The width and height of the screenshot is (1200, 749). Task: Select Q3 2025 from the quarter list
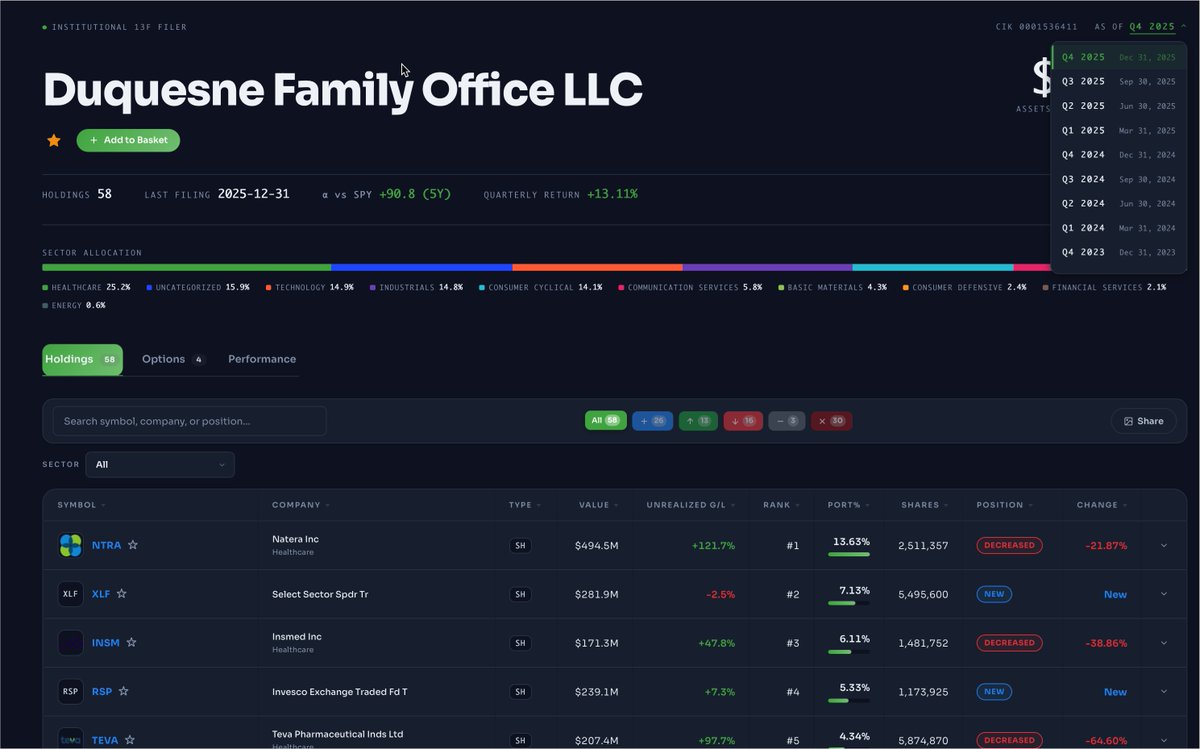(1118, 82)
